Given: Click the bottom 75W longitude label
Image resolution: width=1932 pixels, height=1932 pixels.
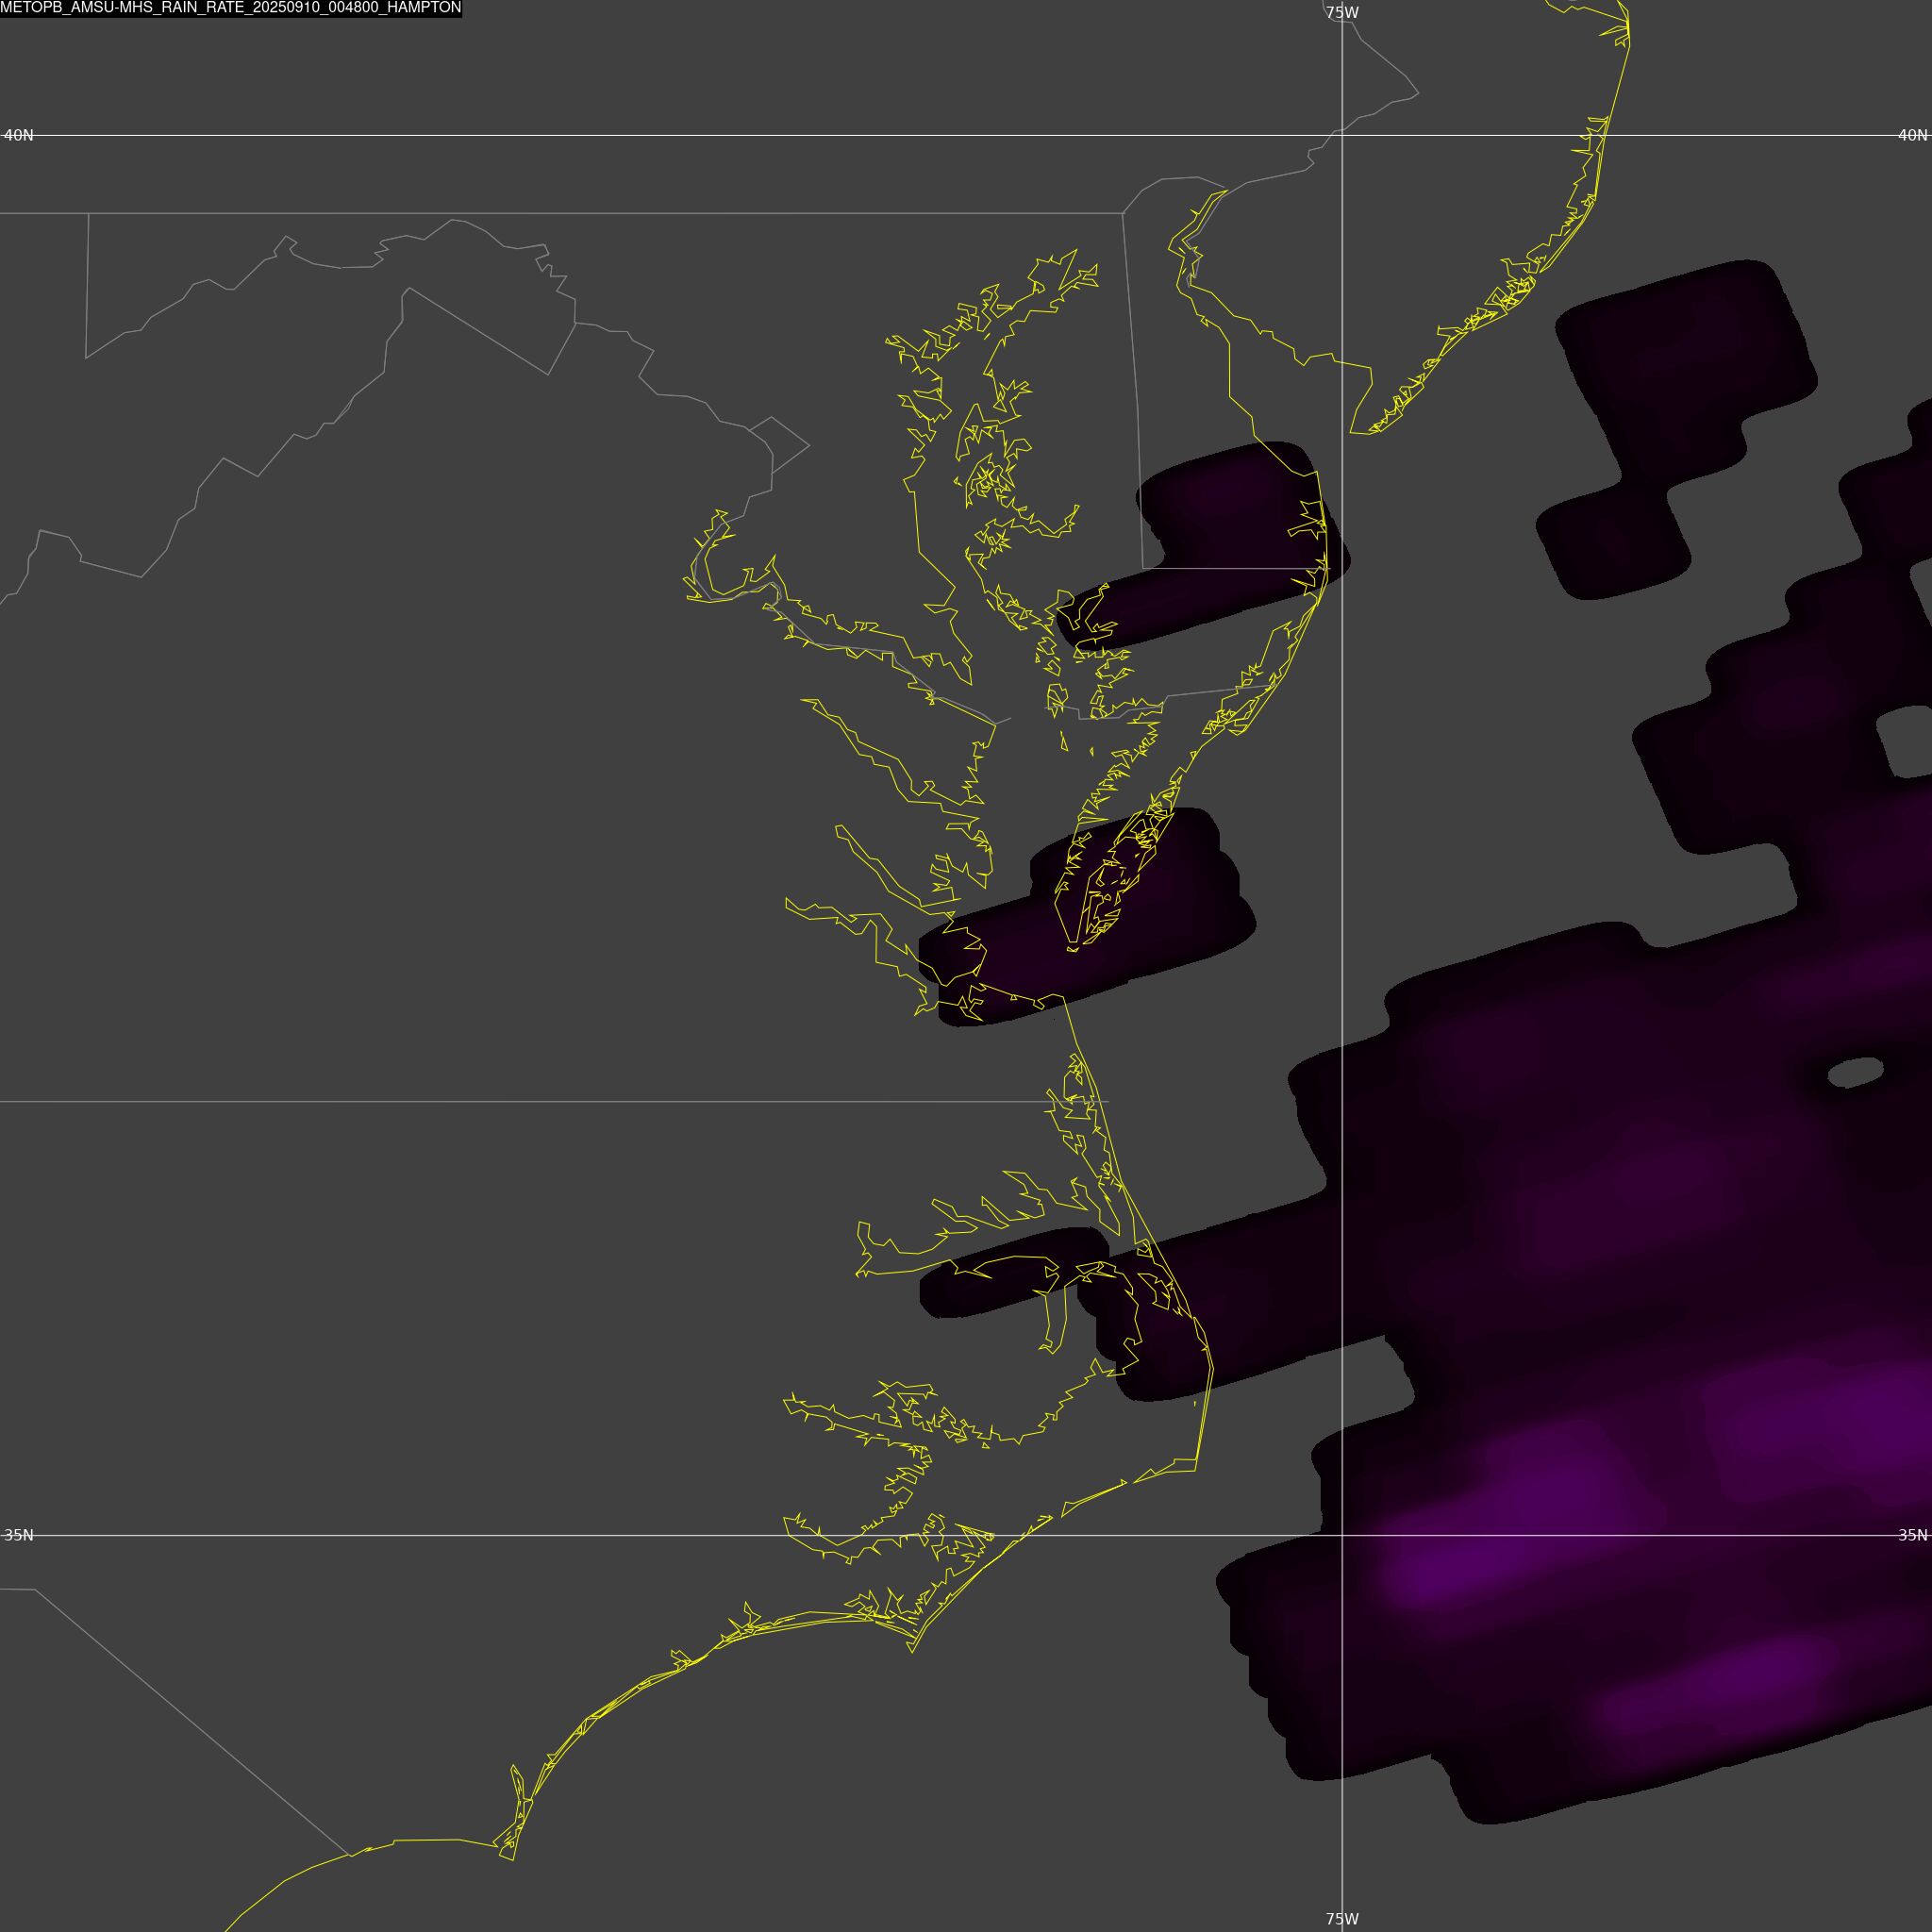Looking at the screenshot, I should [x=1342, y=1919].
